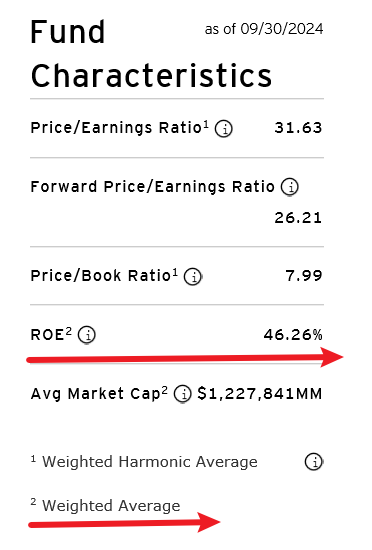The image size is (372, 550).
Task: Select the Price/Book Ratio label text
Action: (x=104, y=276)
